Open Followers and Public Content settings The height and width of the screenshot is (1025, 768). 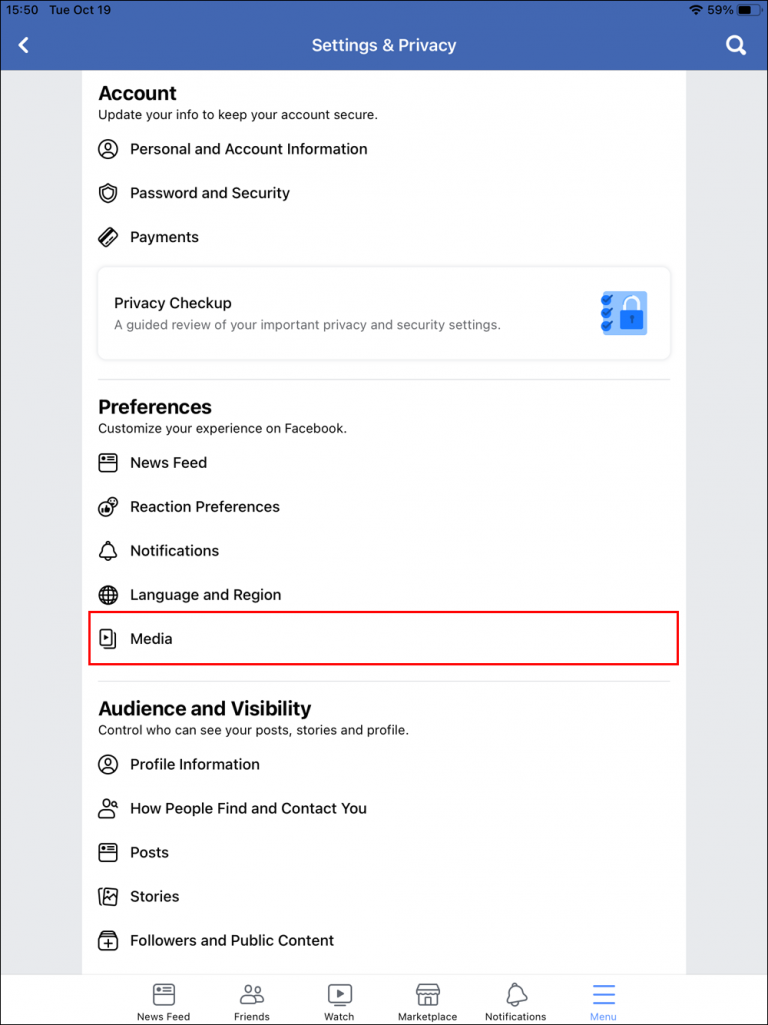[232, 940]
